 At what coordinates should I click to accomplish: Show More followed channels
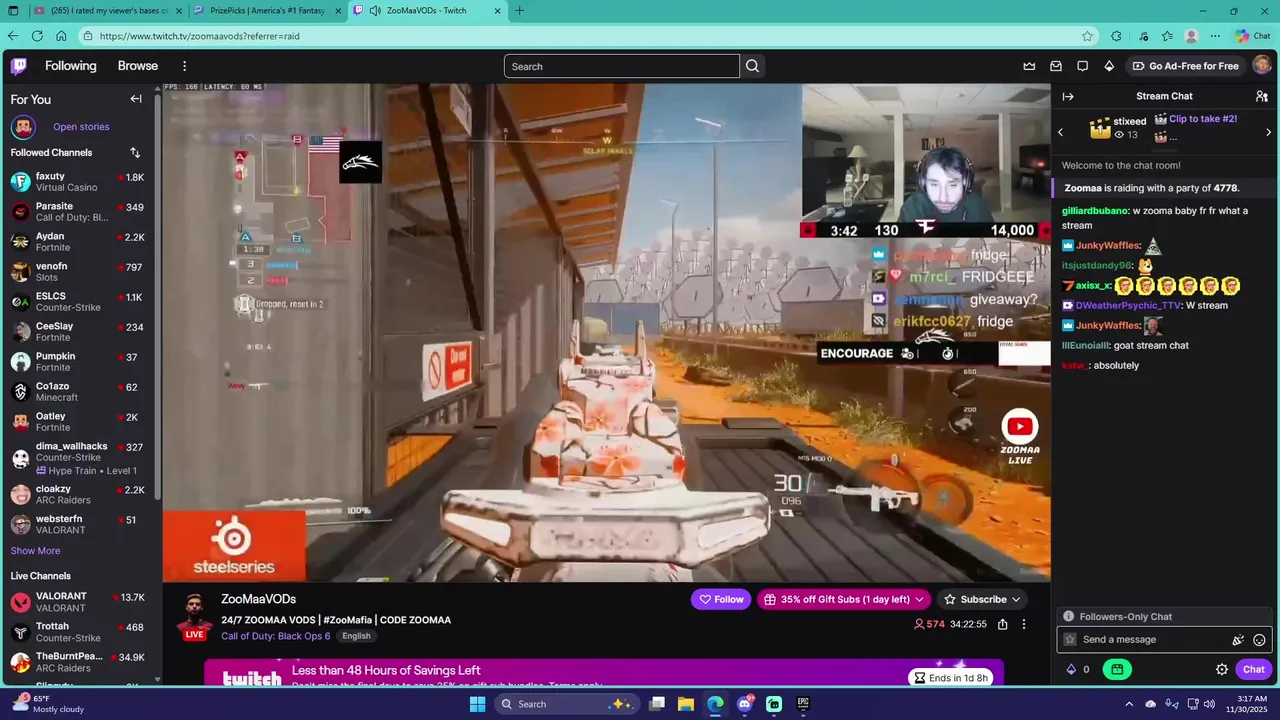pyautogui.click(x=35, y=551)
